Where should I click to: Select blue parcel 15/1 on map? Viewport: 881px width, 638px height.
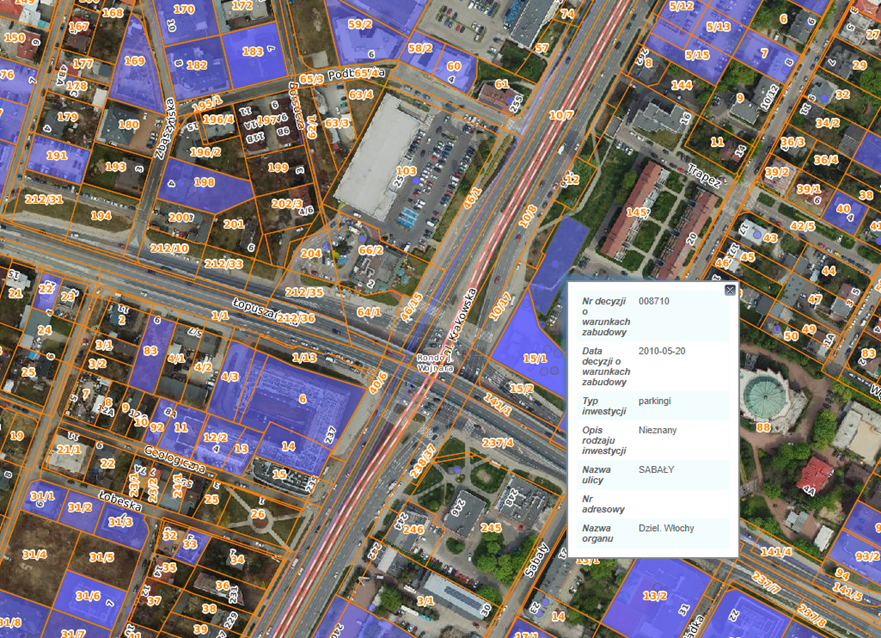534,357
